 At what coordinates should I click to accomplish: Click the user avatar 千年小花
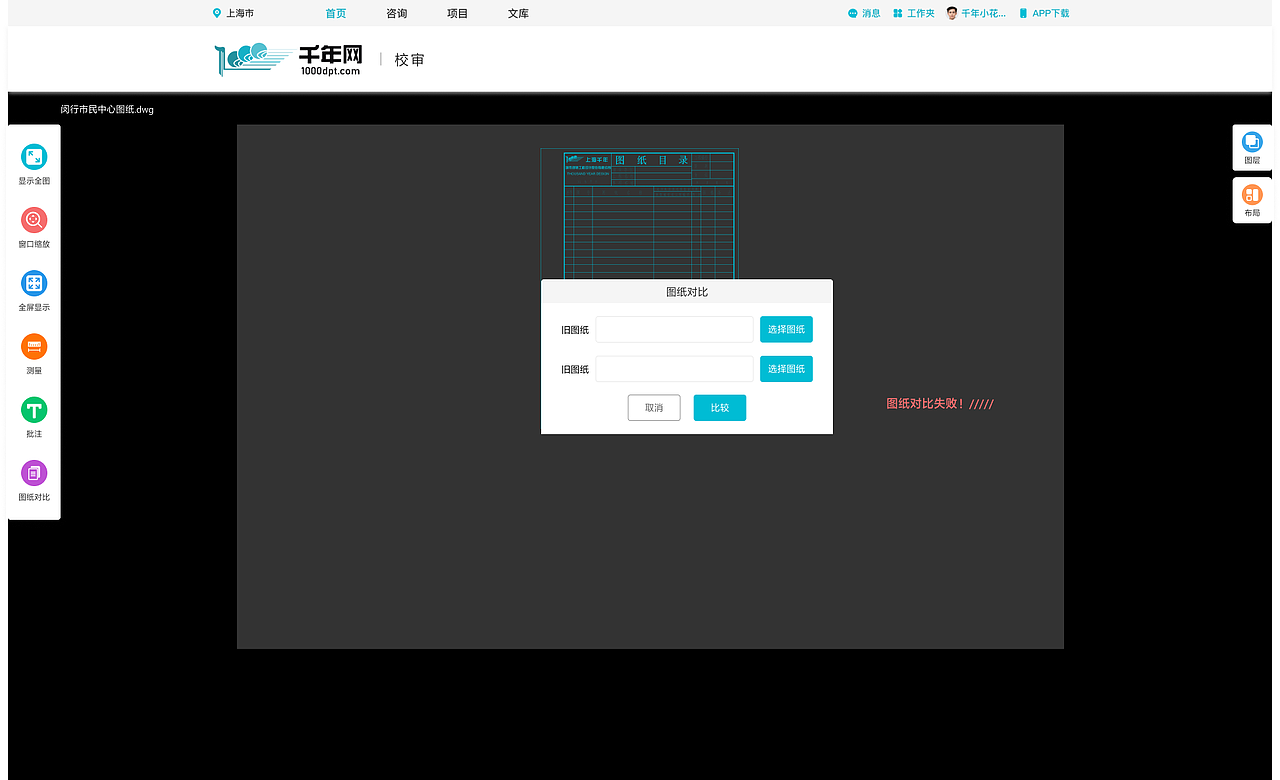(x=952, y=13)
